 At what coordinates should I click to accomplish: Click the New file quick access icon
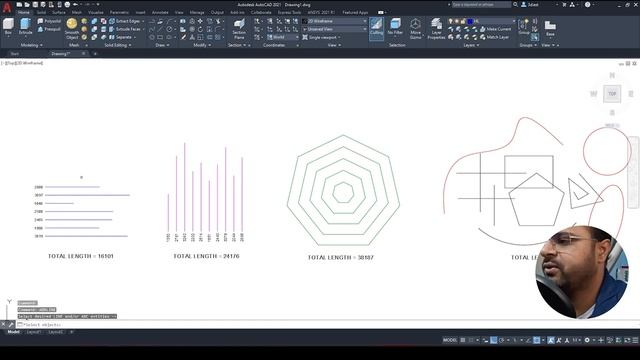[x=20, y=4]
